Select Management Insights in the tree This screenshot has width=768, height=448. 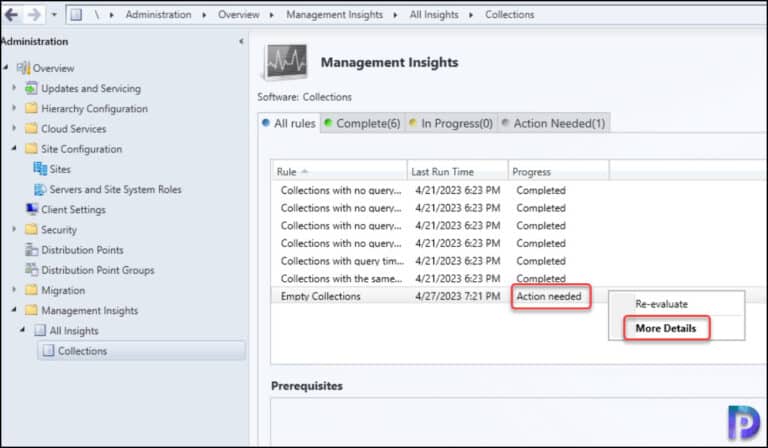pos(90,310)
